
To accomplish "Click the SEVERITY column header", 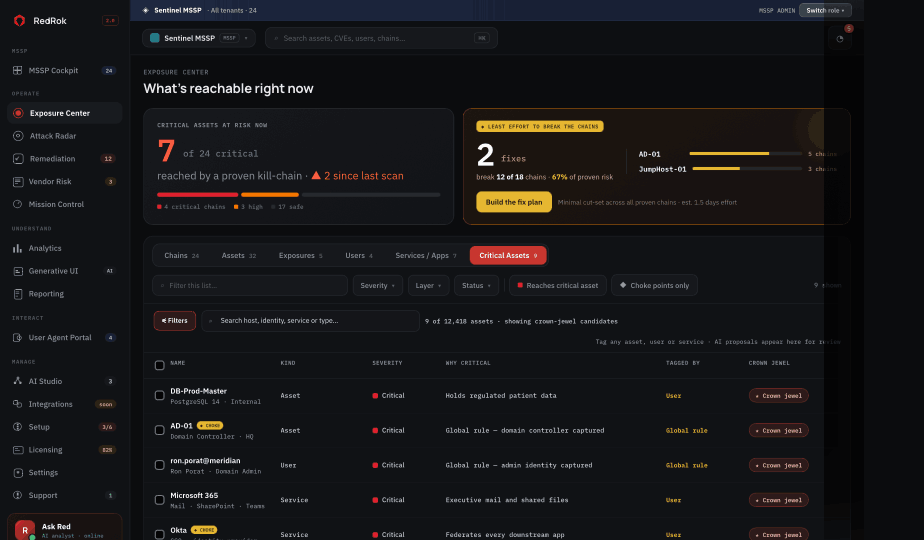I will click(387, 363).
